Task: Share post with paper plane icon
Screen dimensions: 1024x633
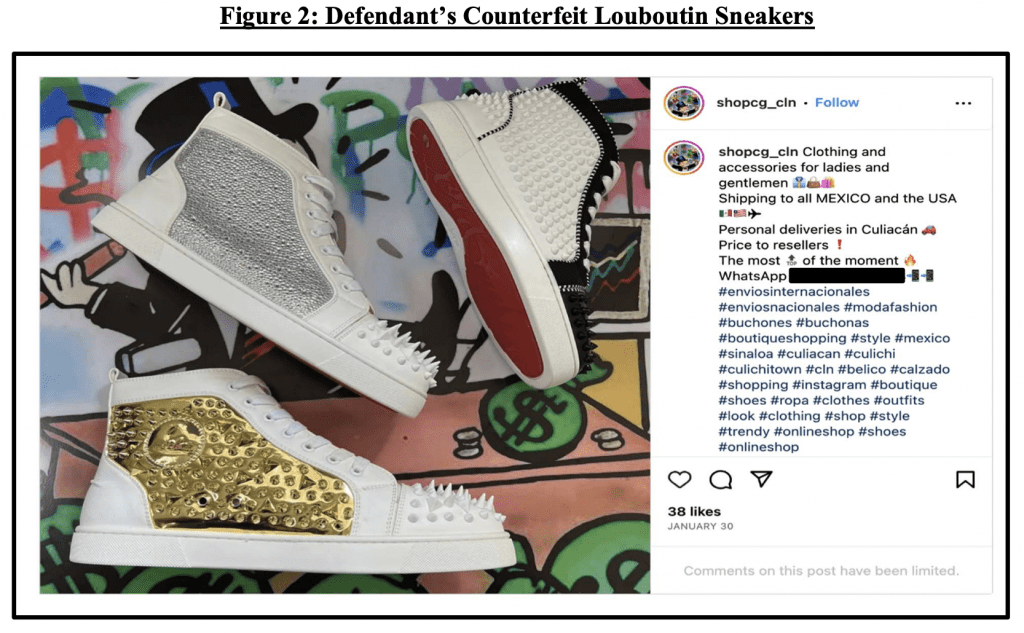Action: (x=761, y=479)
